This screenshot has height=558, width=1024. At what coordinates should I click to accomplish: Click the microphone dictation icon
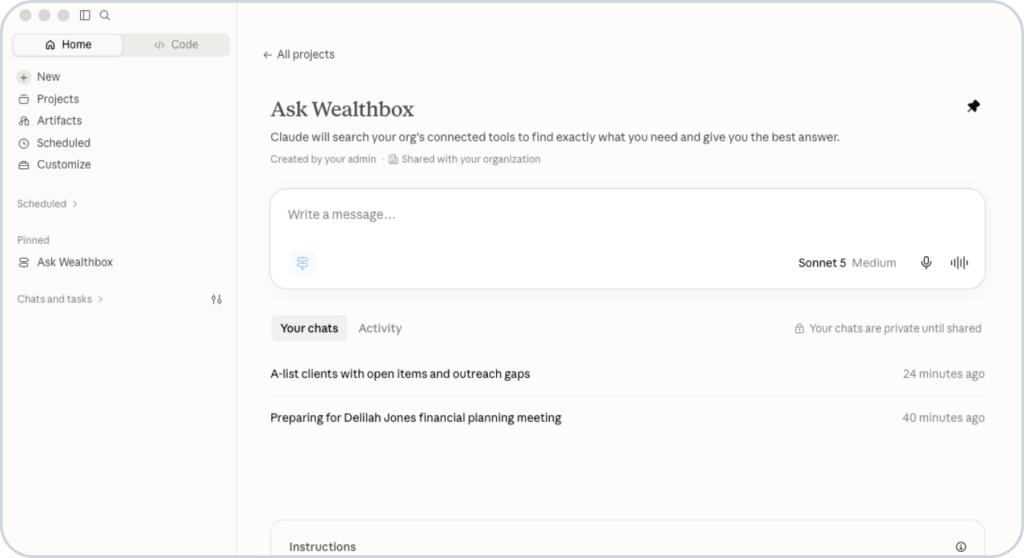pyautogui.click(x=926, y=263)
